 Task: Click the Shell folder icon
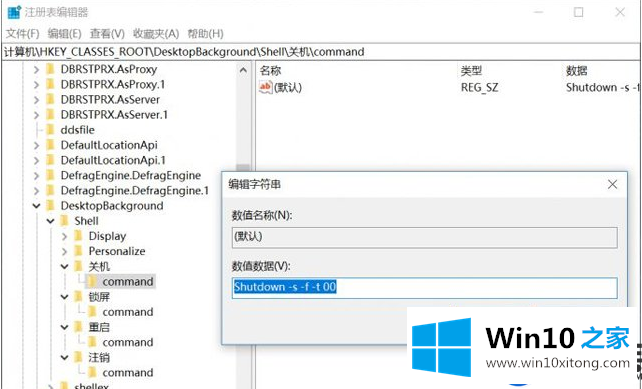[x=64, y=221]
